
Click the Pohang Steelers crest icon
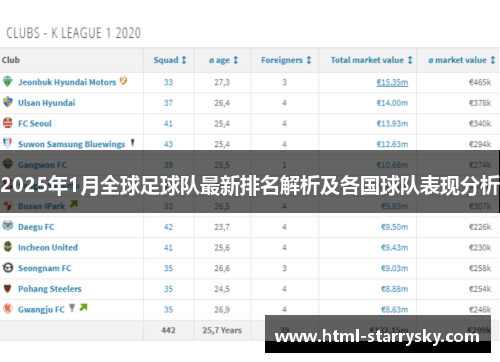tap(8, 288)
